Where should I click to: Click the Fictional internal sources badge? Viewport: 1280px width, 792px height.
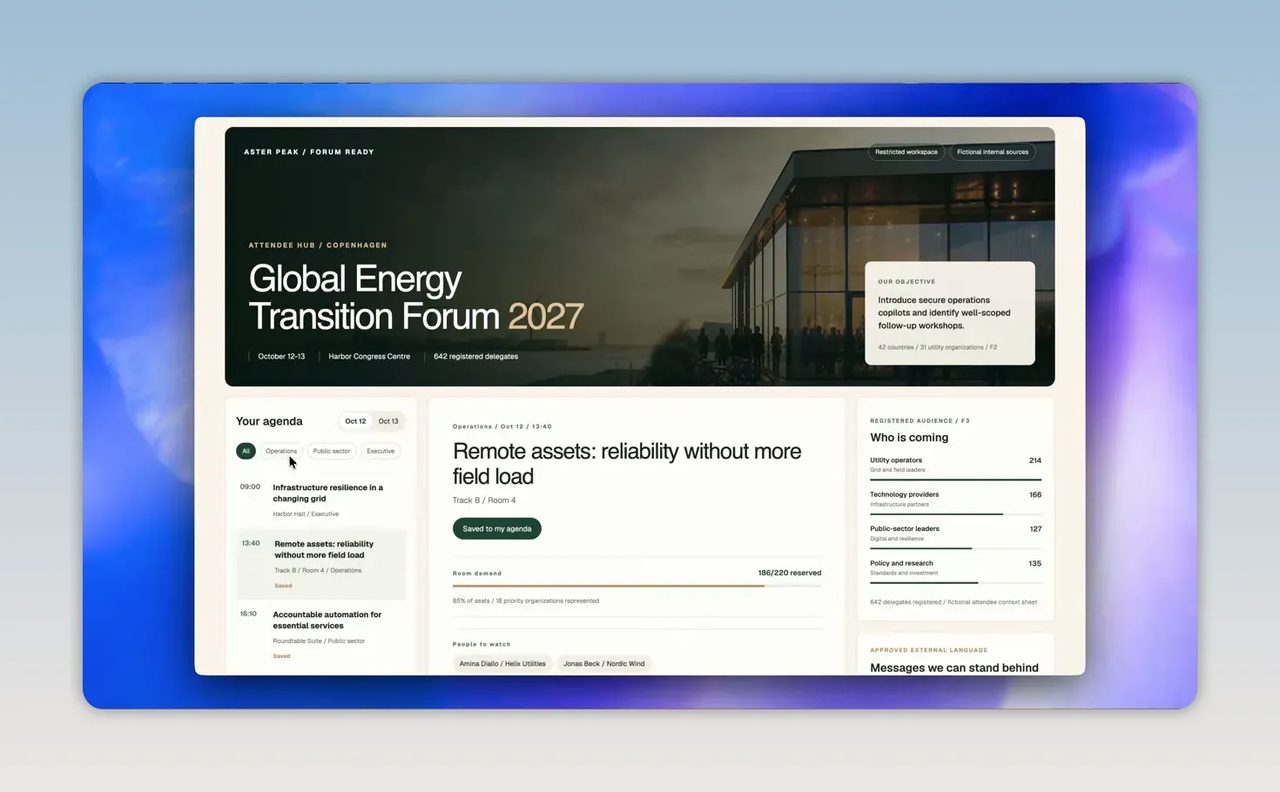pos(992,152)
